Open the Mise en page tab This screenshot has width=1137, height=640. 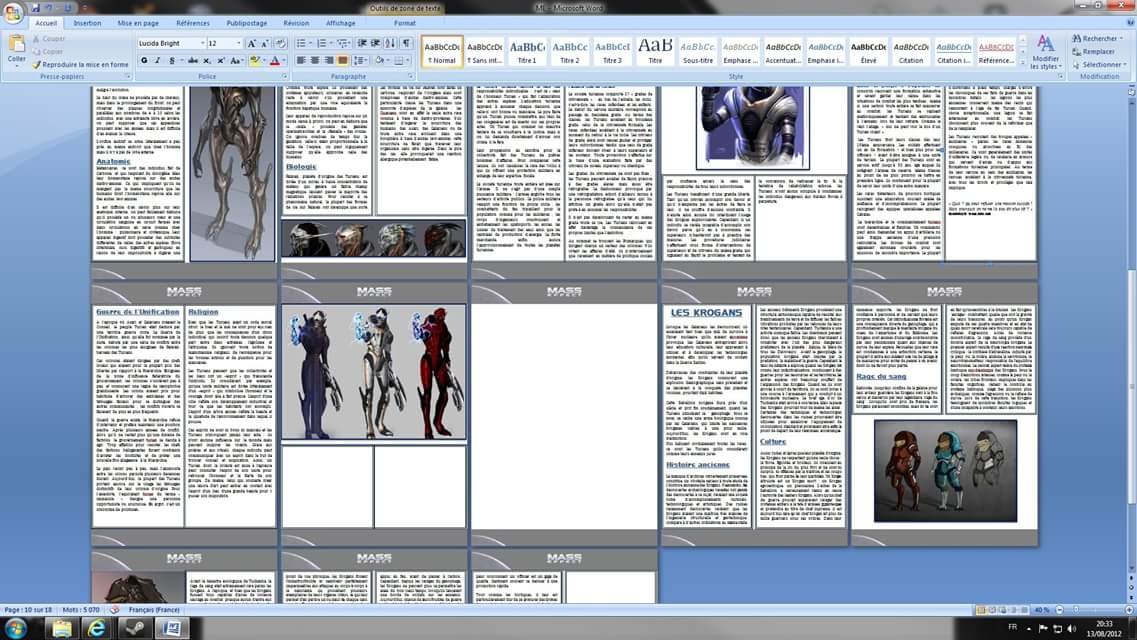pyautogui.click(x=138, y=23)
